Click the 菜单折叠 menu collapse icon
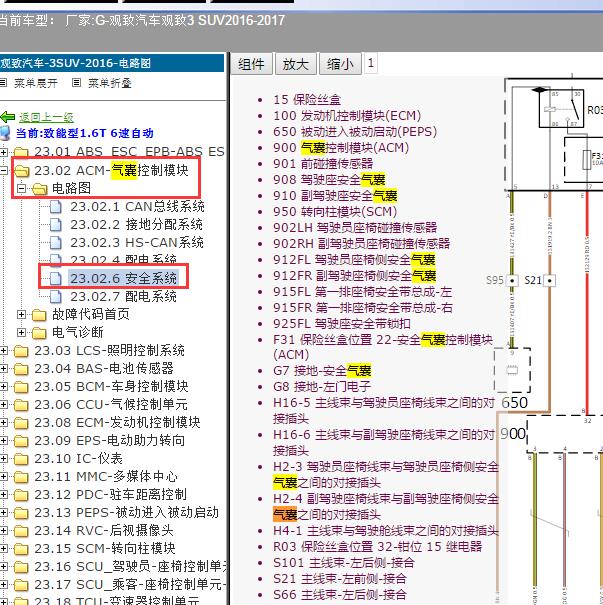The height and width of the screenshot is (605, 603). point(76,83)
